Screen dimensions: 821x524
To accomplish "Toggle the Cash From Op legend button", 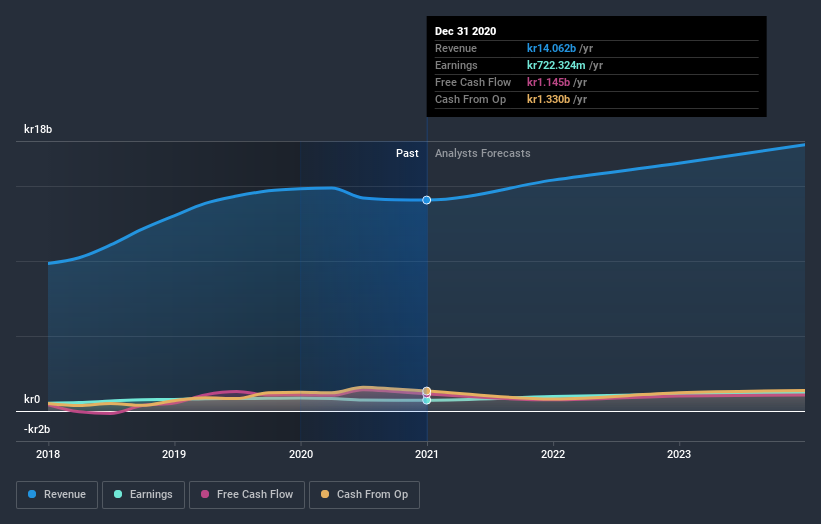I will pyautogui.click(x=364, y=495).
